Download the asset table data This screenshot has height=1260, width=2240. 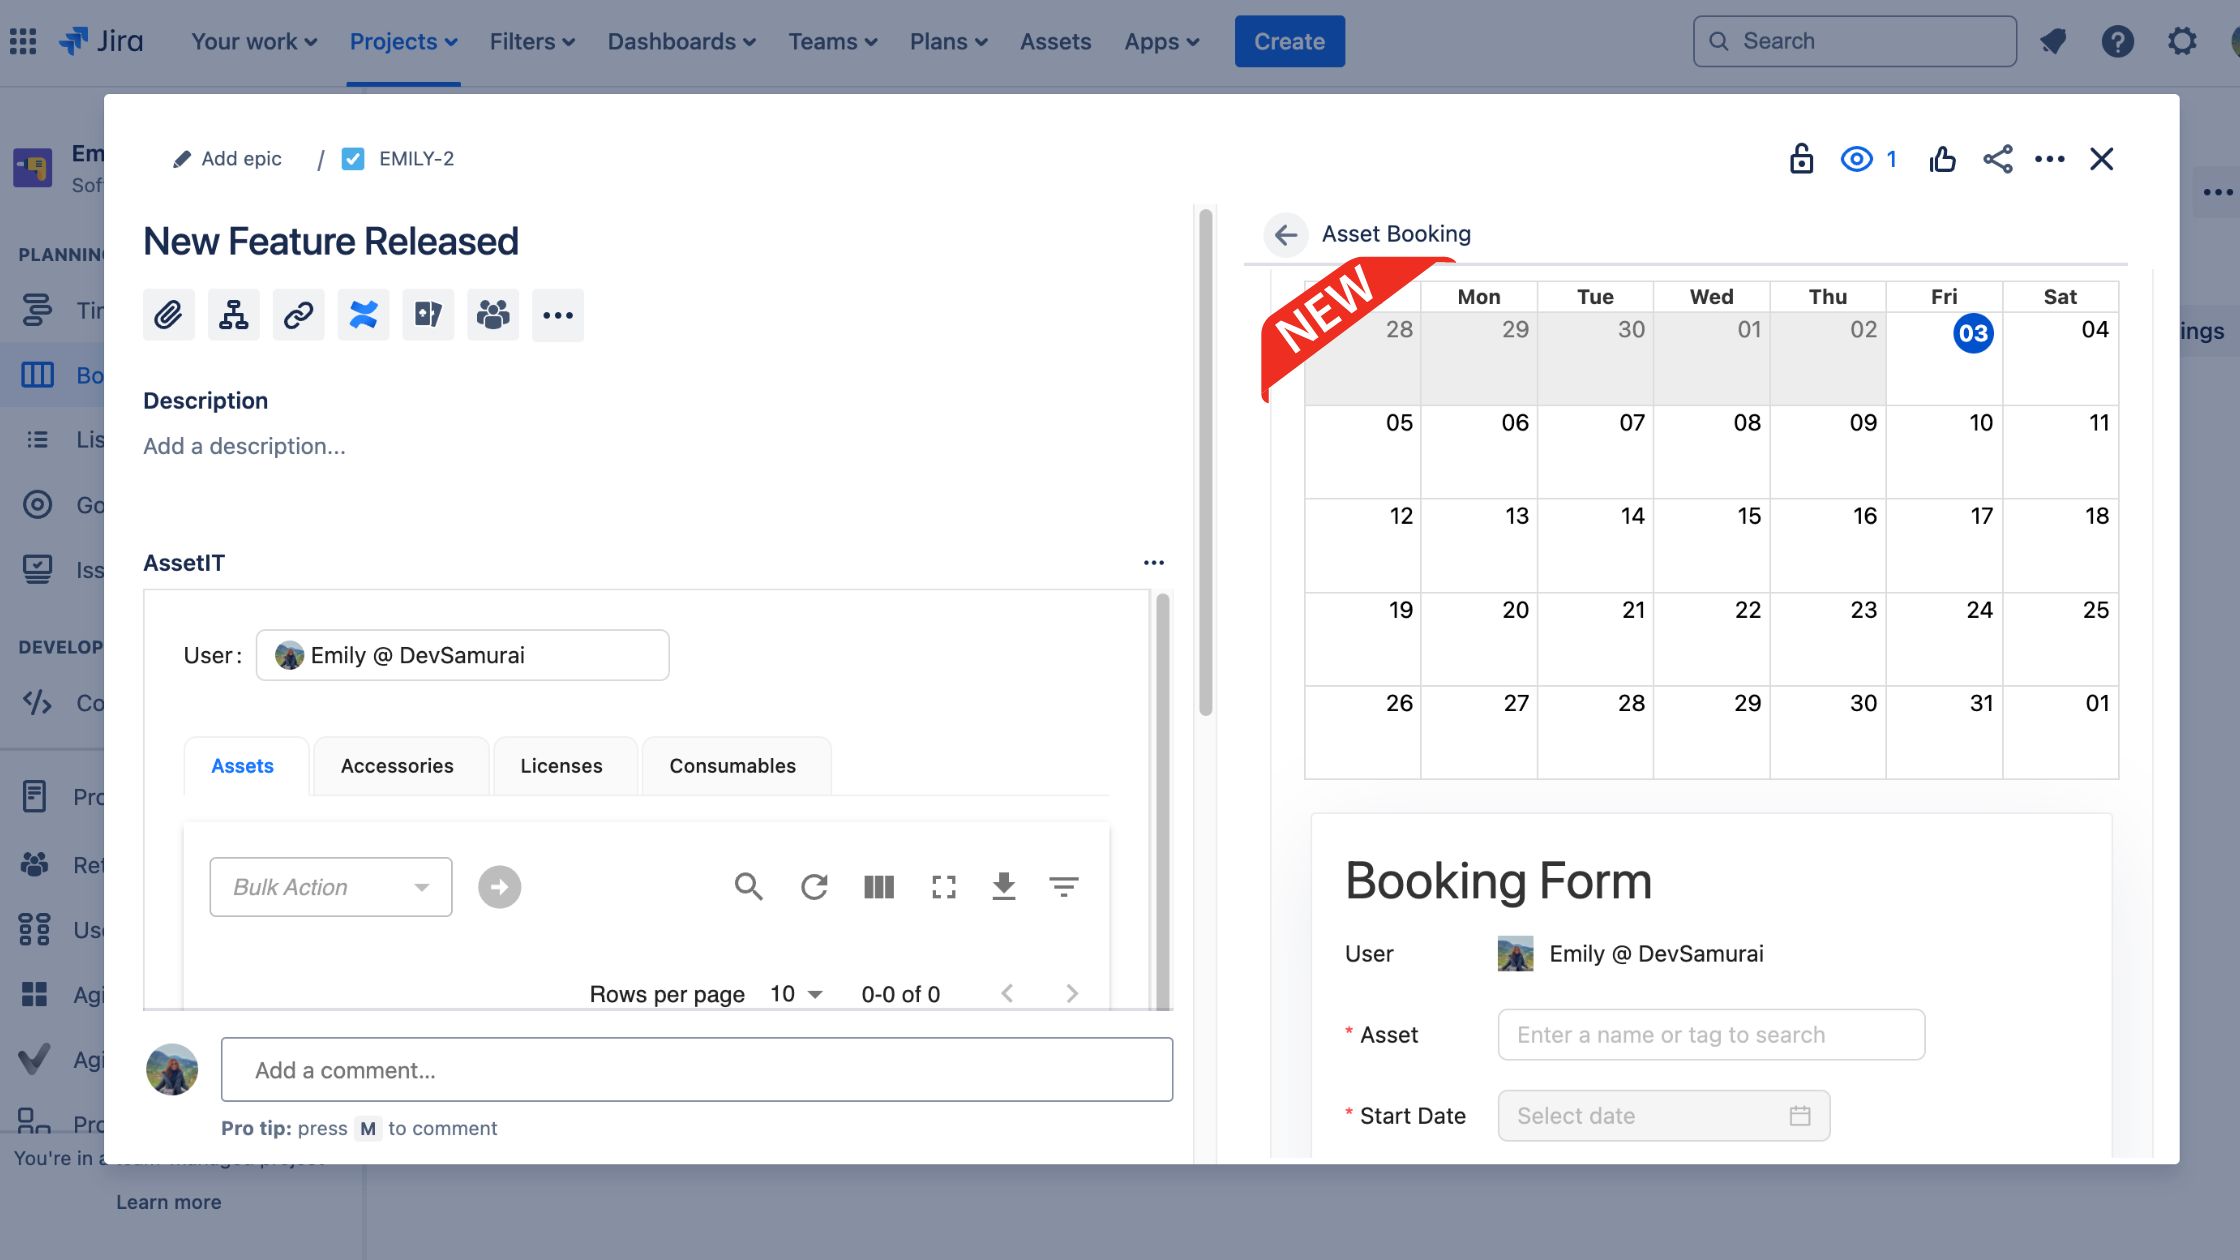1004,886
